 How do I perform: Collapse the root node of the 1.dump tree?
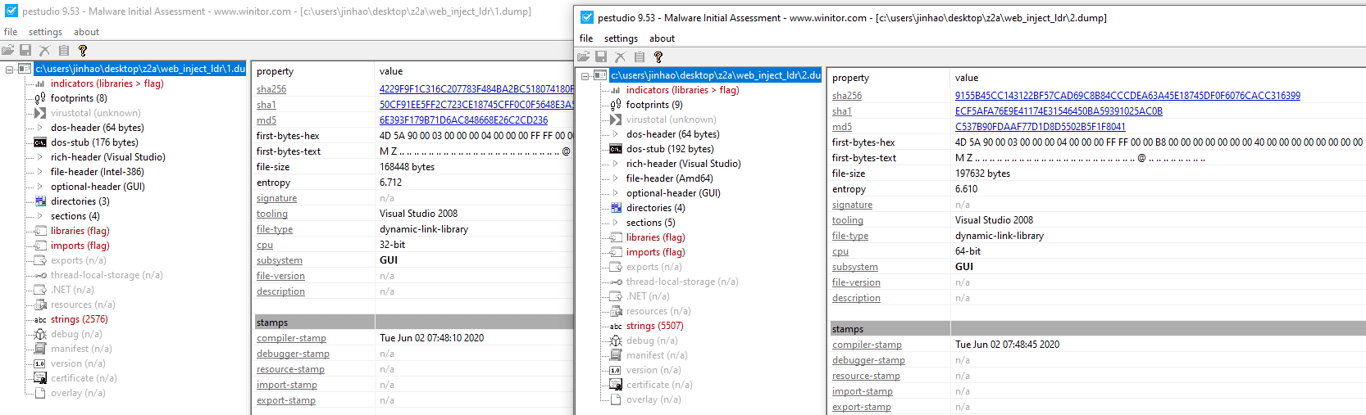pyautogui.click(x=9, y=69)
